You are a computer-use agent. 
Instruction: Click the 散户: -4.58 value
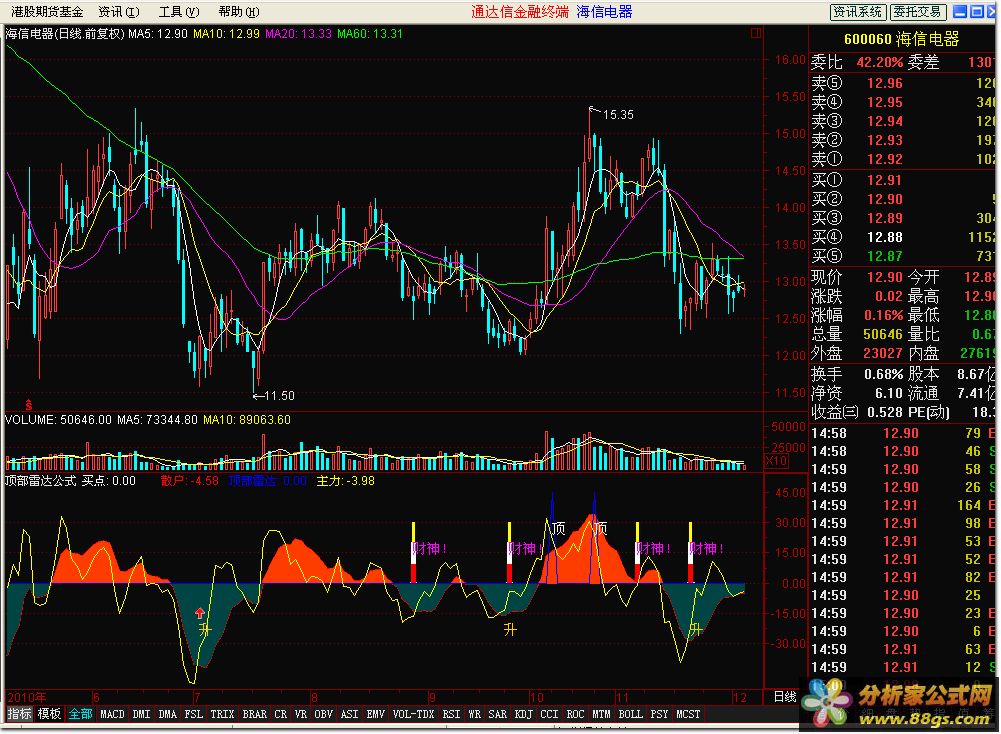tap(190, 481)
